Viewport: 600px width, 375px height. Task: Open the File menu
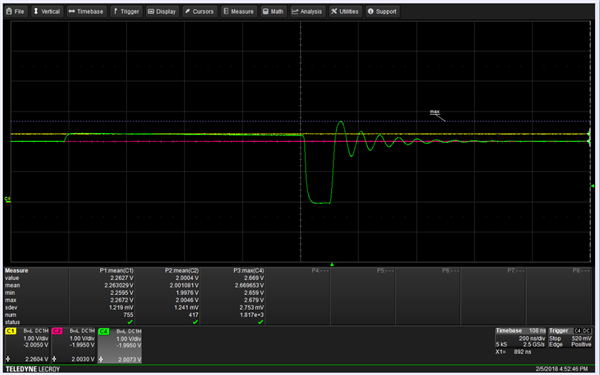[x=16, y=11]
